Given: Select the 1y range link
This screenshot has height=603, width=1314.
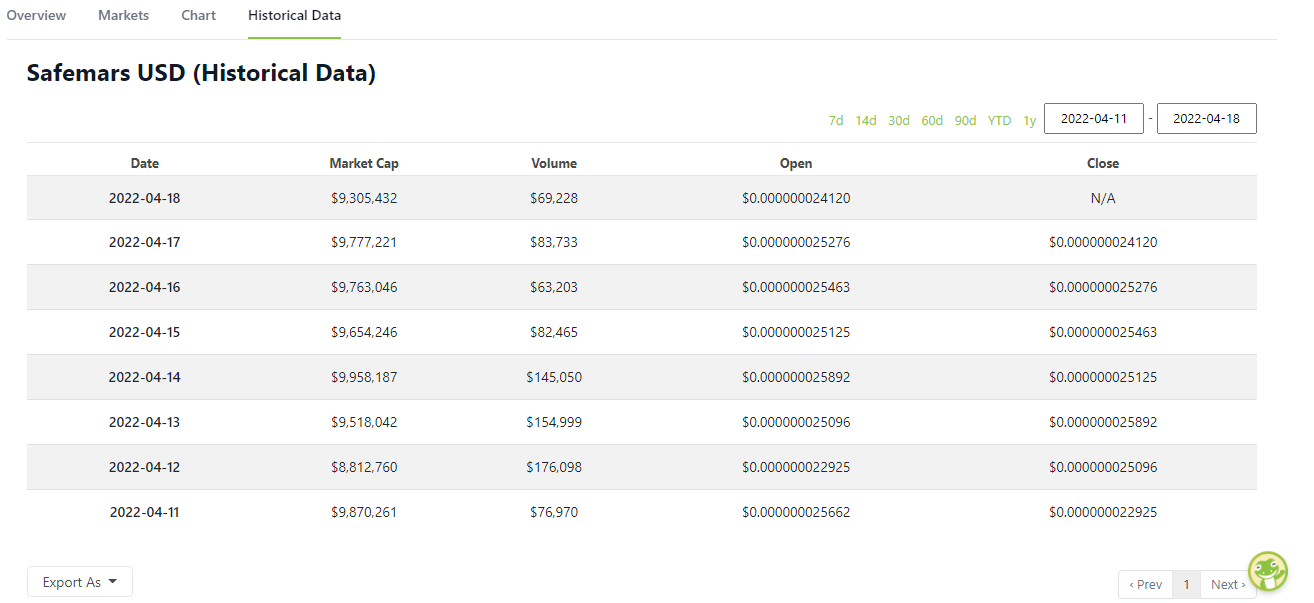Looking at the screenshot, I should (x=1030, y=120).
